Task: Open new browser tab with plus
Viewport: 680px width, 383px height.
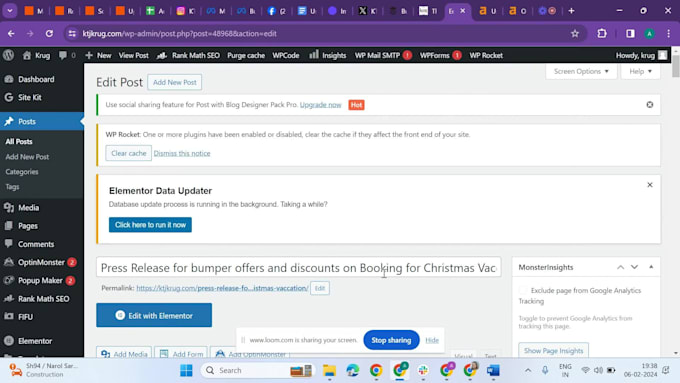Action: pyautogui.click(x=571, y=11)
